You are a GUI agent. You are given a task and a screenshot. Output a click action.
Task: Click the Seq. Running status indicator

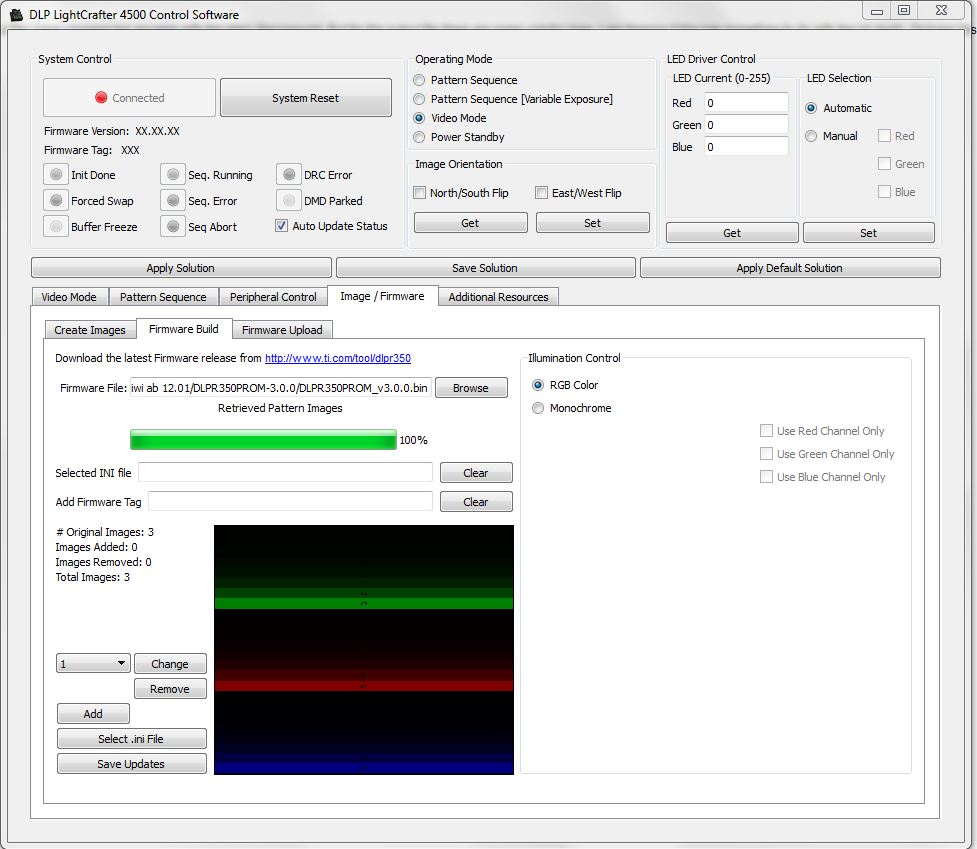[x=173, y=174]
